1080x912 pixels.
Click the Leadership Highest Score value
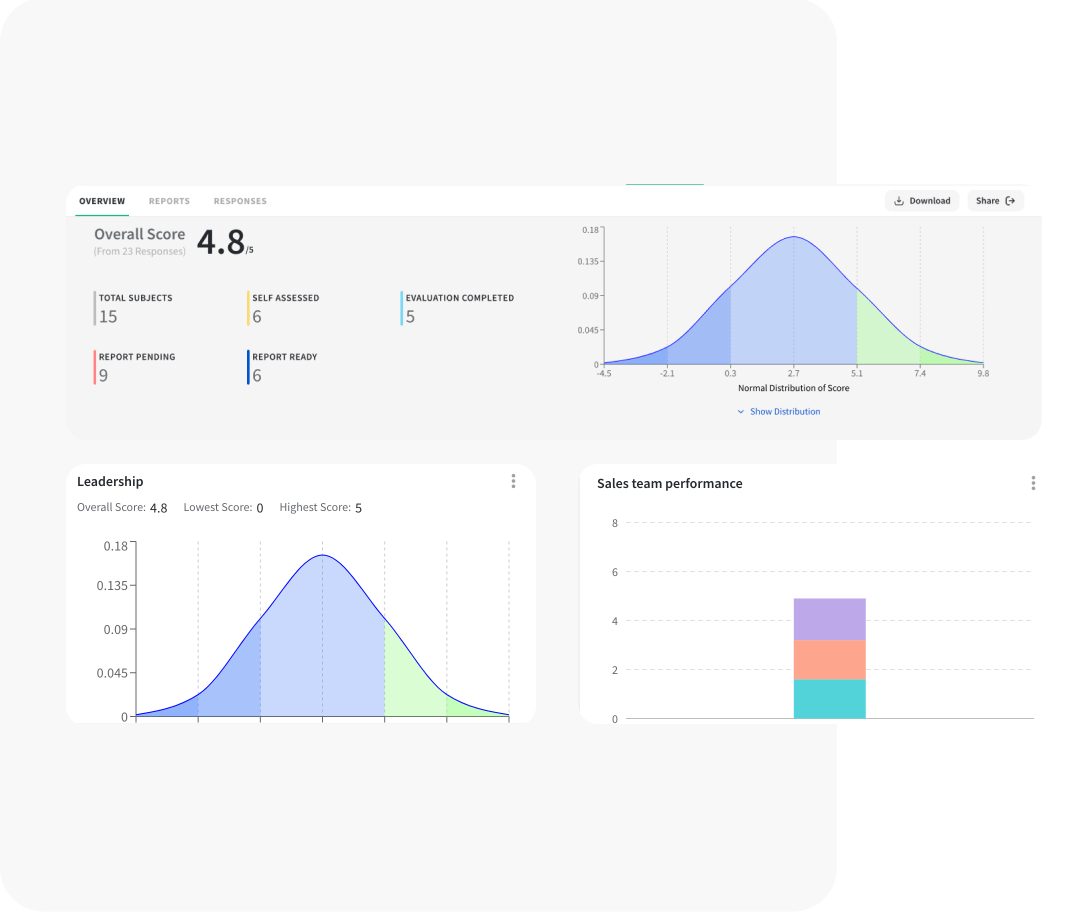(x=358, y=508)
